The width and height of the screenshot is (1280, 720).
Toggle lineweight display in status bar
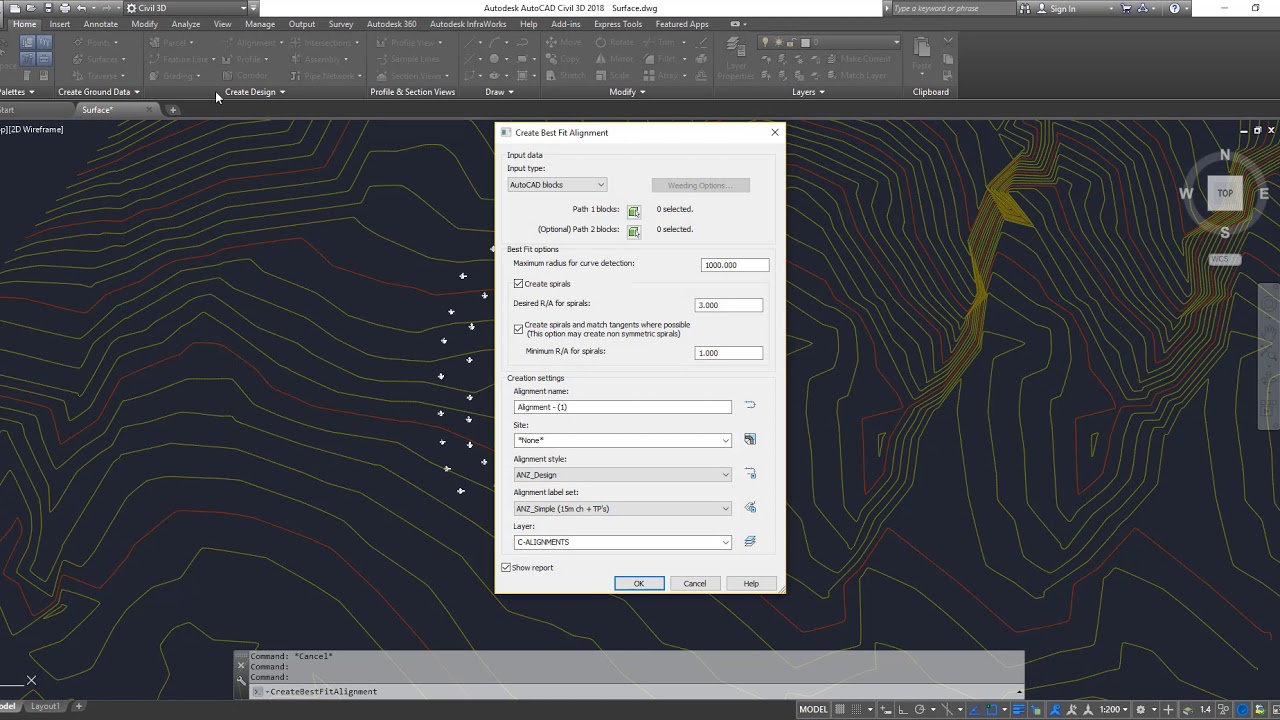pos(1019,709)
